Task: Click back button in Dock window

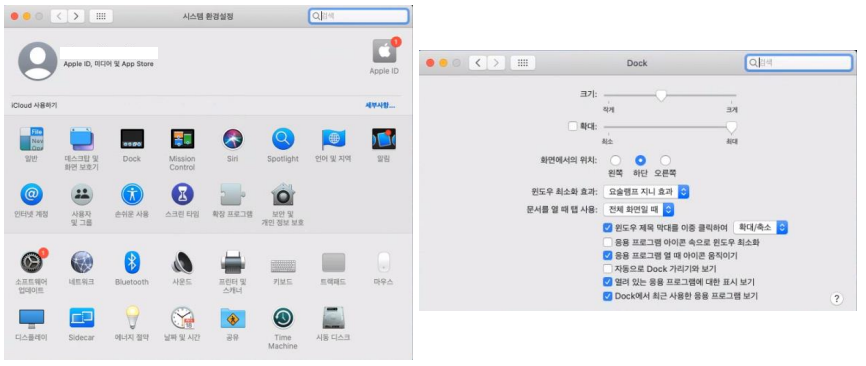Action: [x=478, y=63]
